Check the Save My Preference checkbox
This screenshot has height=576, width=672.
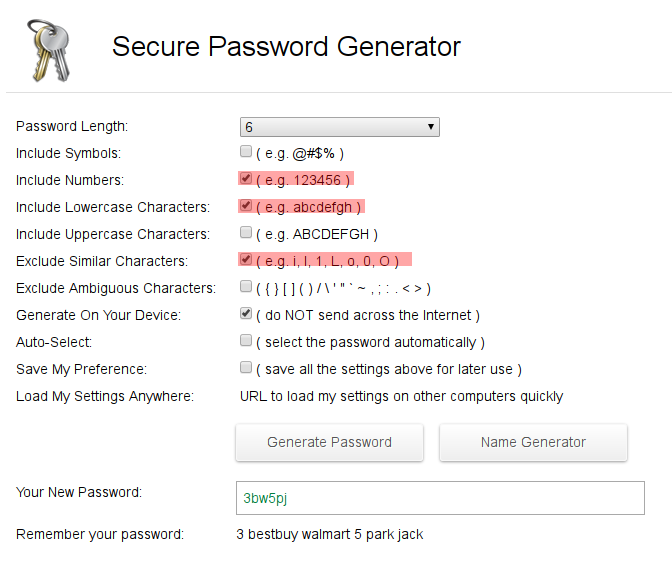click(246, 367)
